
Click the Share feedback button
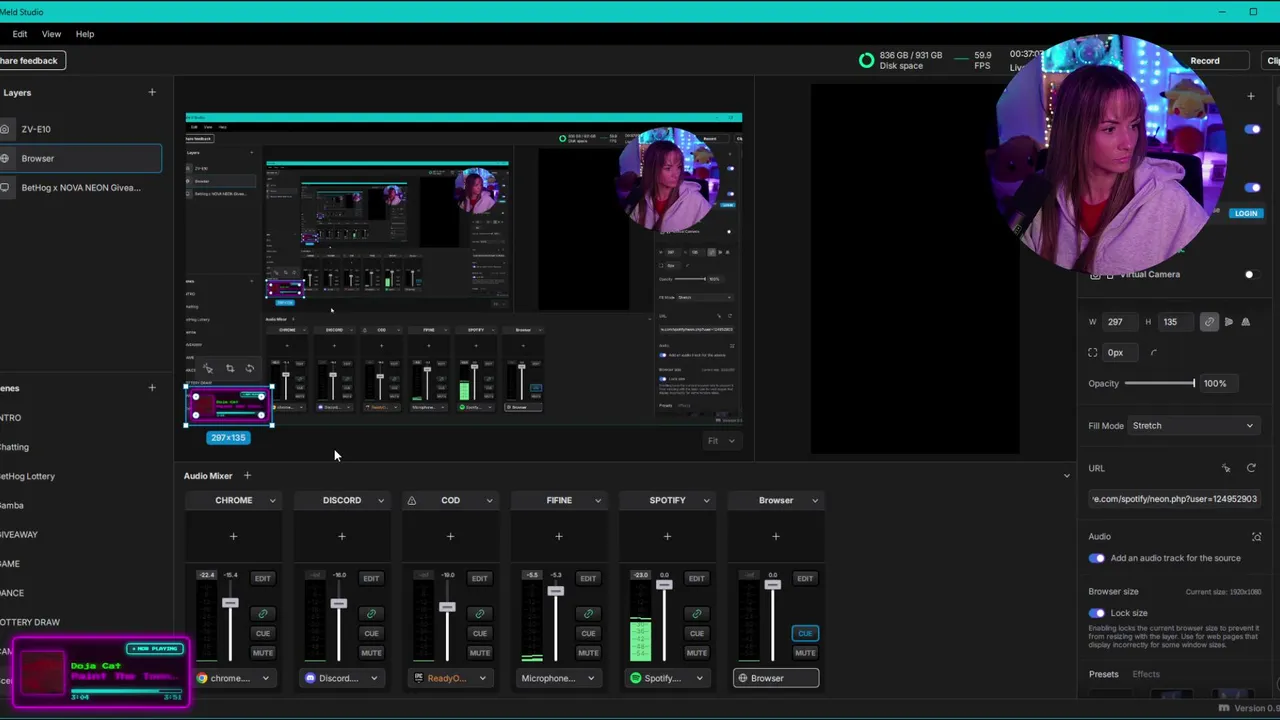pyautogui.click(x=31, y=61)
